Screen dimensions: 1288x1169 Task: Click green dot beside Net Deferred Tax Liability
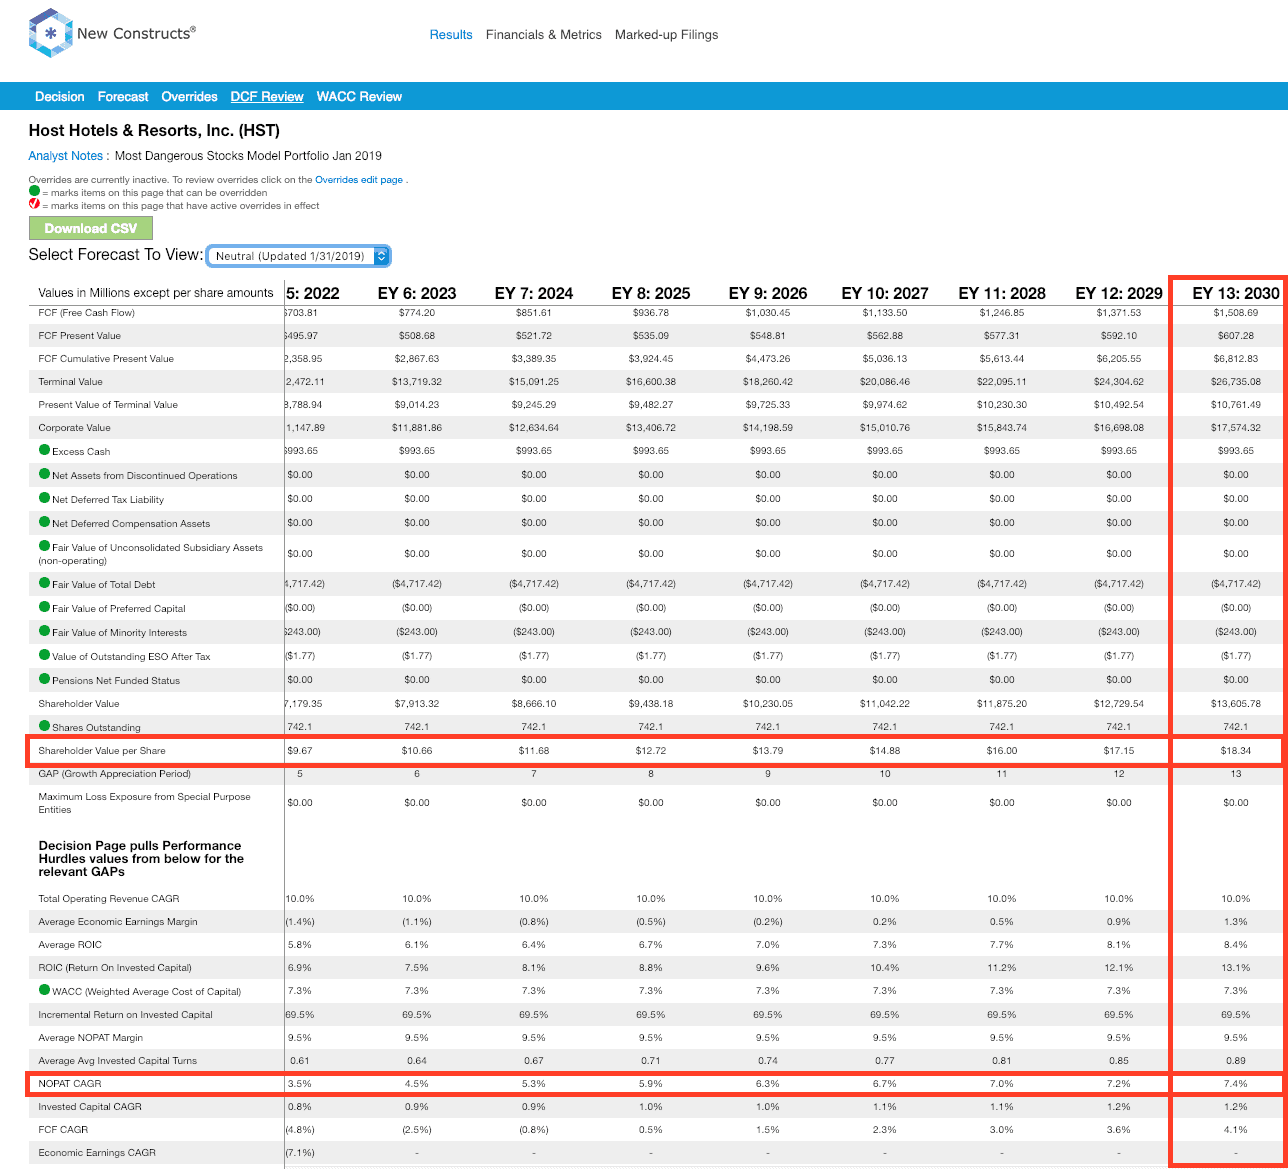[44, 498]
